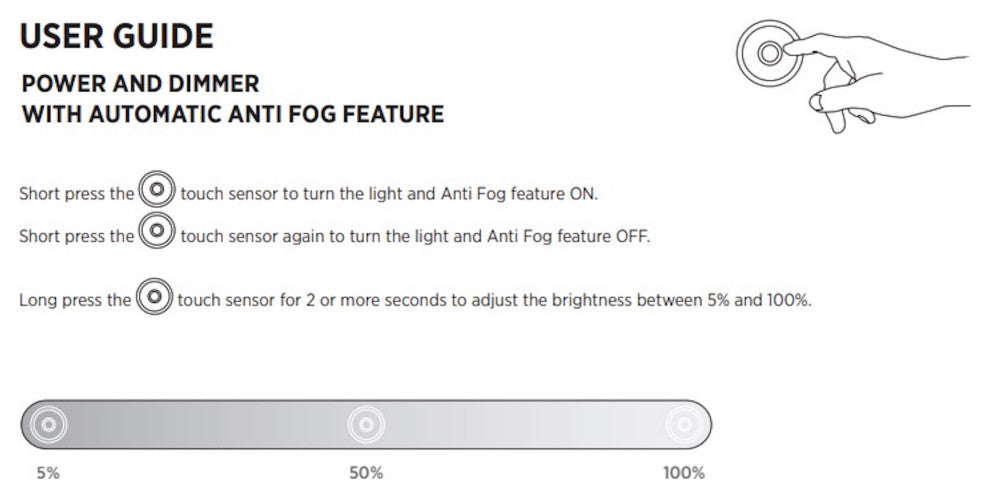Select the sensor icon at the dark end of the brightness bar
Viewport: 990px width, 498px height.
coord(46,425)
